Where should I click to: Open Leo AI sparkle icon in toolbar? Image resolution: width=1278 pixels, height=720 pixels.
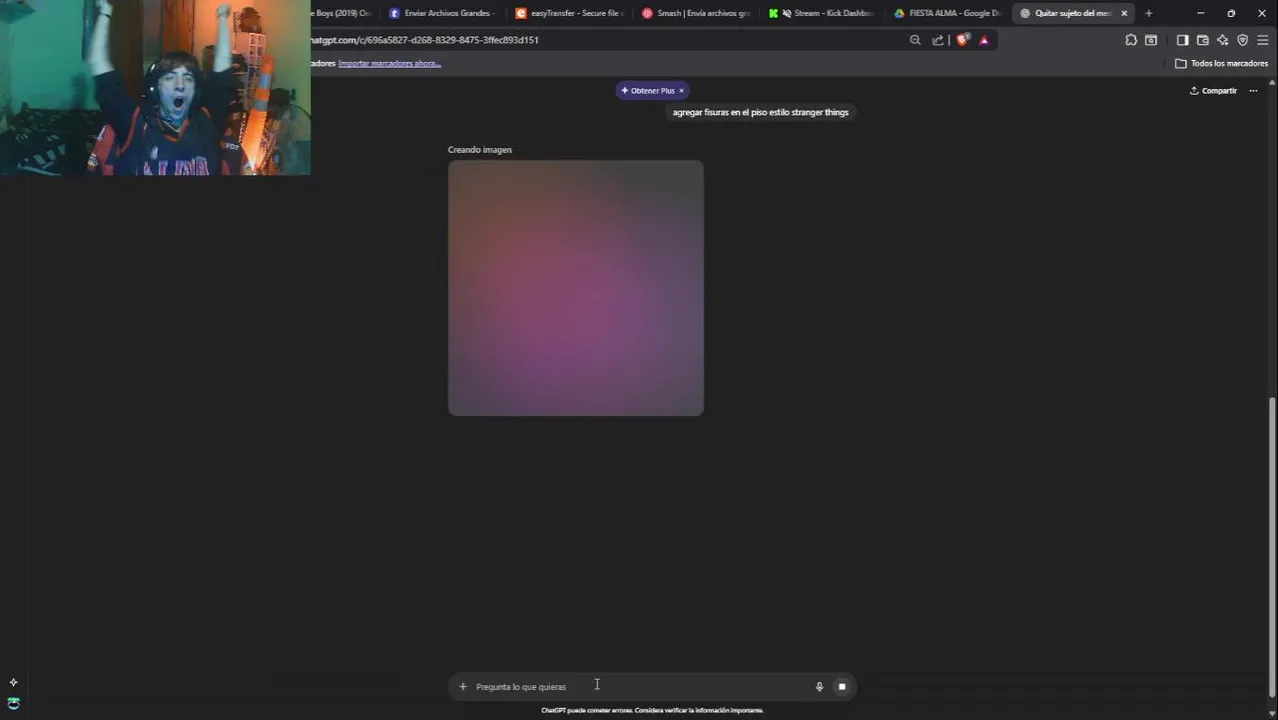[1222, 40]
